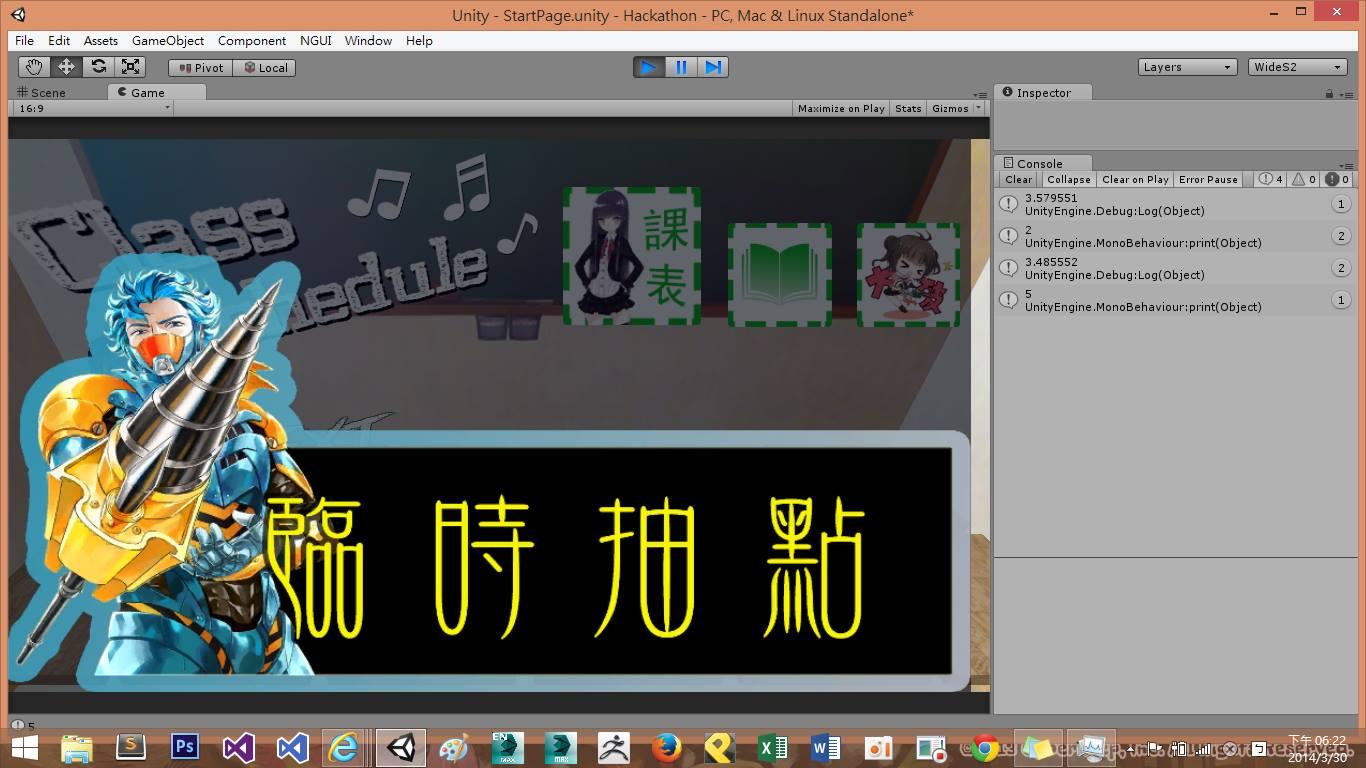1366x768 pixels.
Task: Toggle Error Pause in Console
Action: (x=1208, y=179)
